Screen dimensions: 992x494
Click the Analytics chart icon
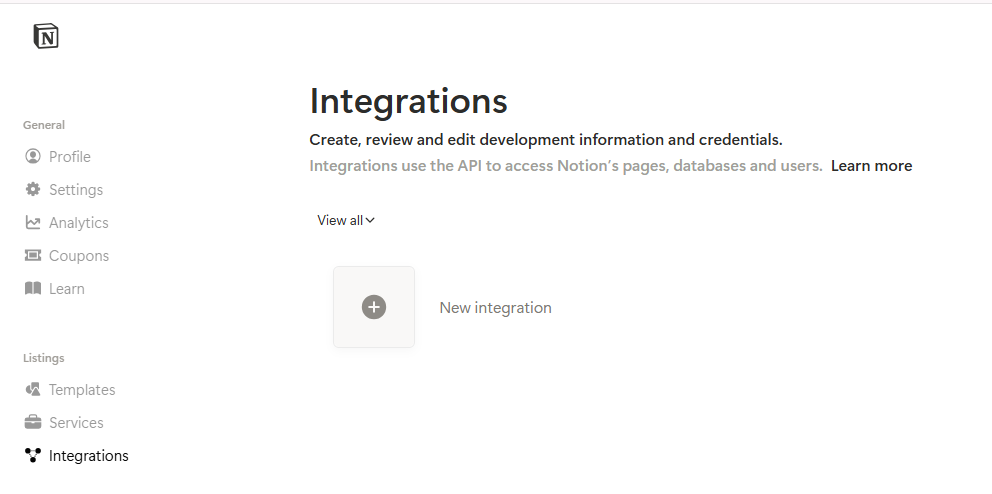[x=33, y=222]
